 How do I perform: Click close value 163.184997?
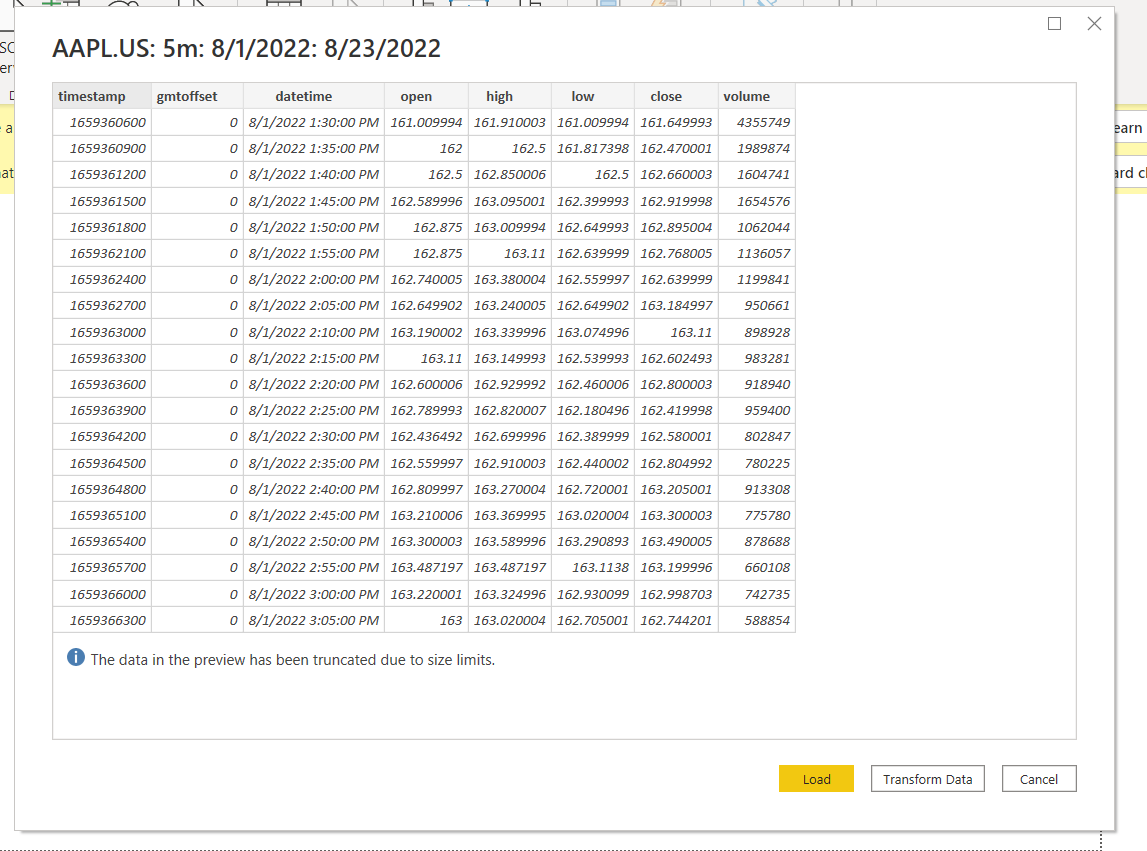pos(677,306)
